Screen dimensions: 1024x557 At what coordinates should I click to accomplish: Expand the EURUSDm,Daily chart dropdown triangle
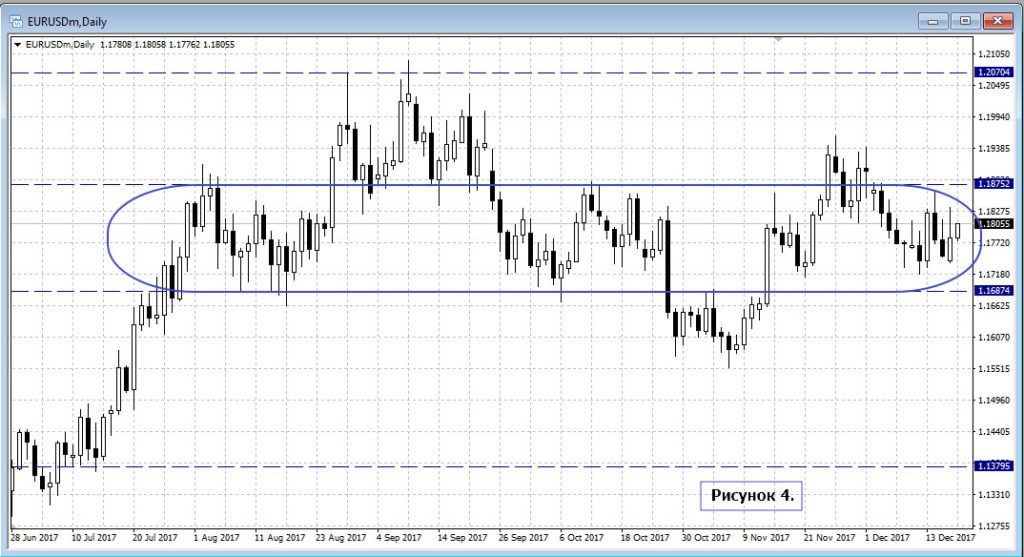17,44
